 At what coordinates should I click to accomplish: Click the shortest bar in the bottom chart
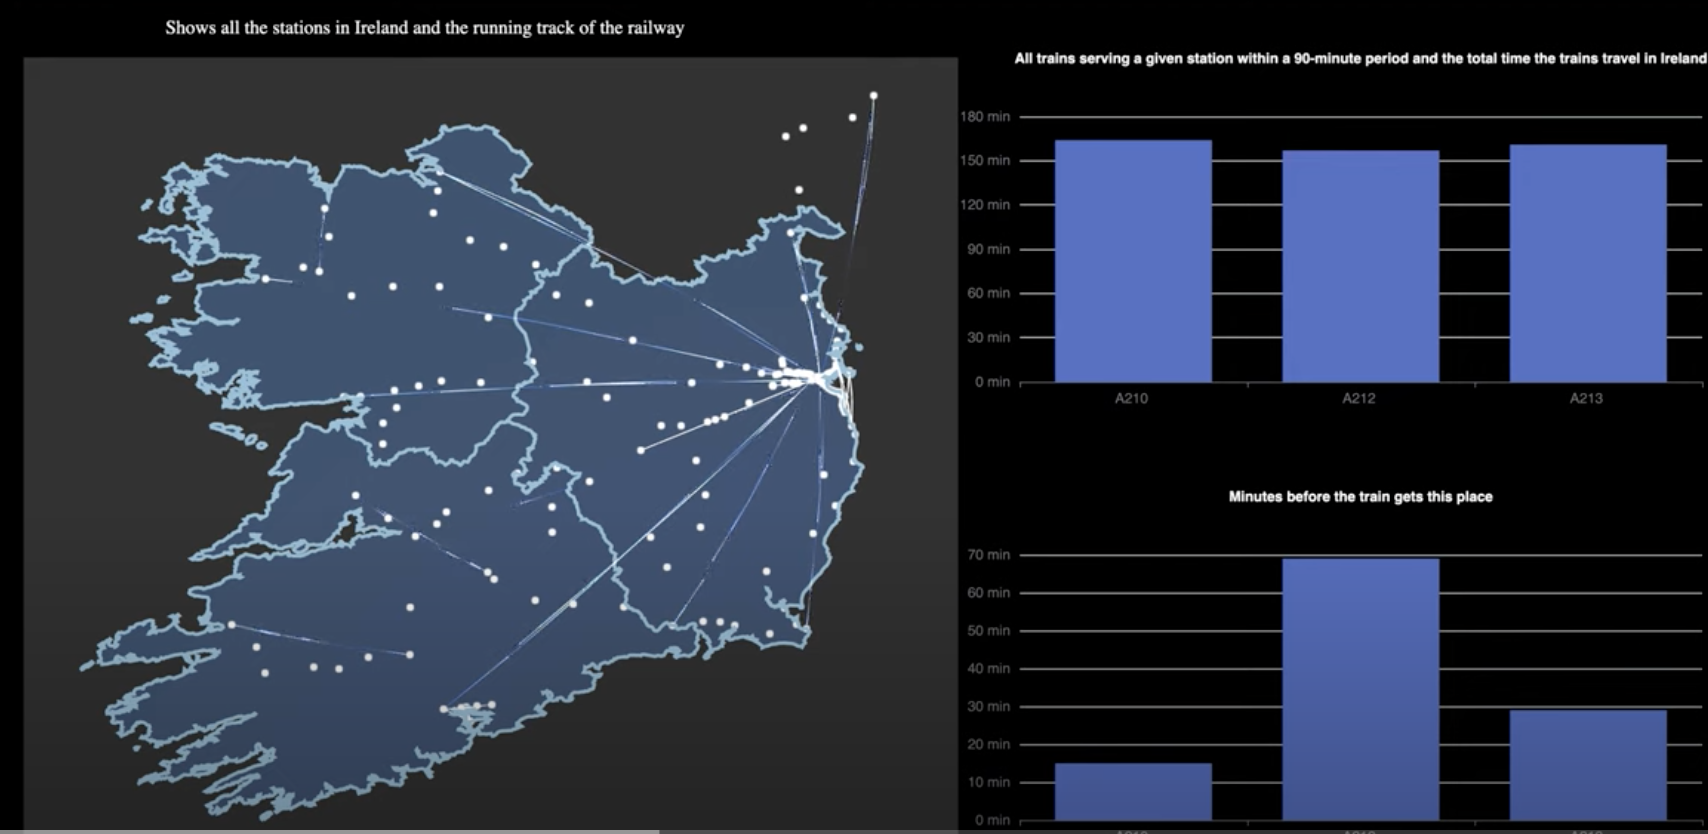tap(1133, 792)
